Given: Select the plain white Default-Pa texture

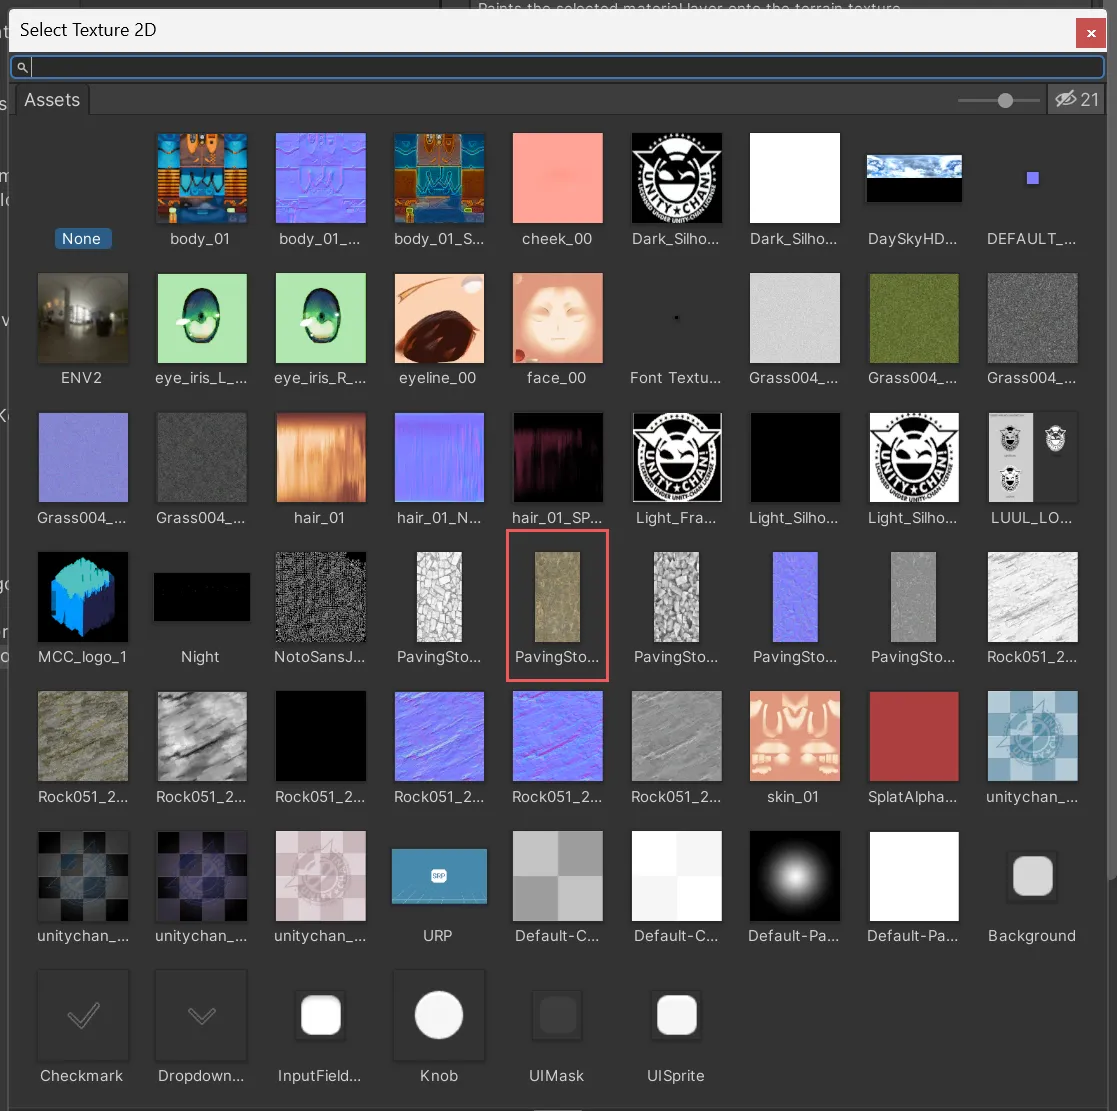Looking at the screenshot, I should coord(914,876).
